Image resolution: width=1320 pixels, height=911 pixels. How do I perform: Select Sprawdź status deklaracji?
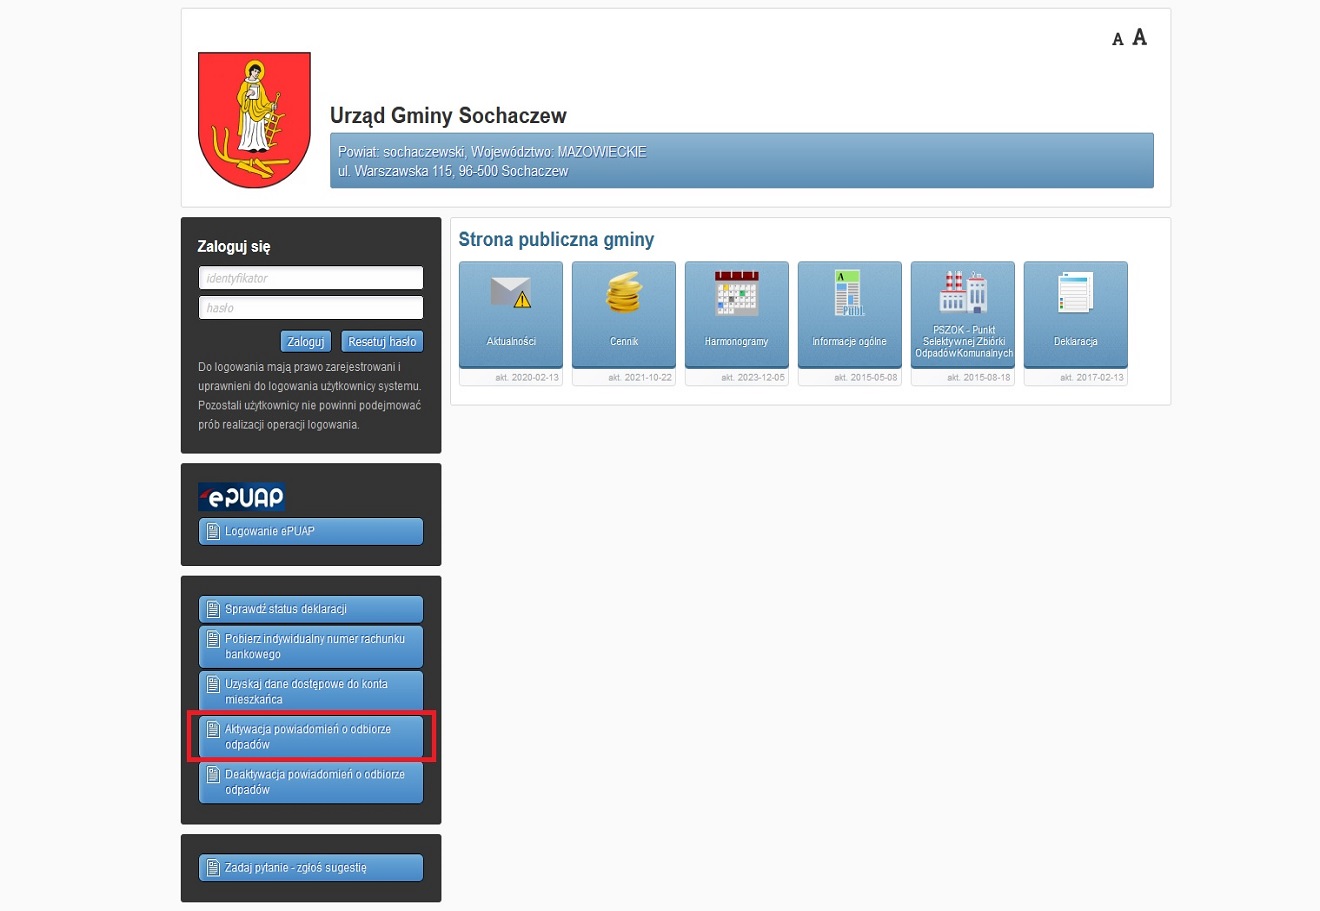[311, 609]
